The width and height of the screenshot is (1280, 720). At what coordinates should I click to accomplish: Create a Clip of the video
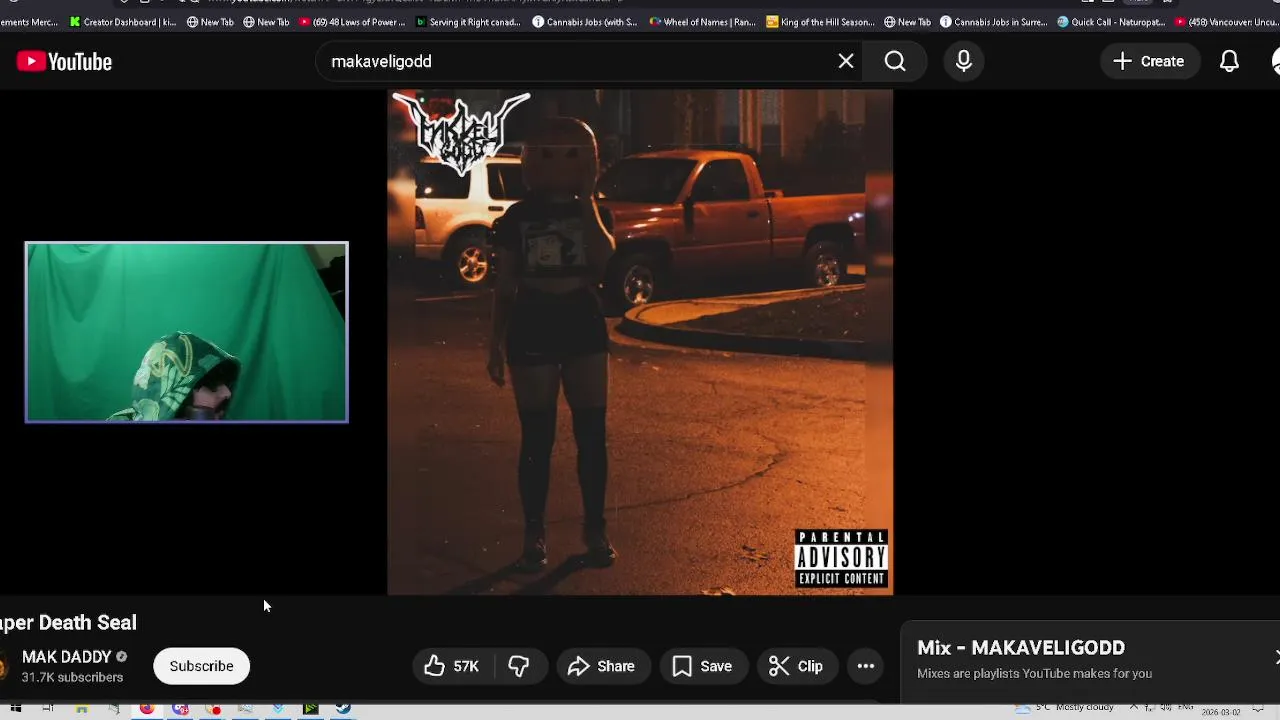(796, 666)
